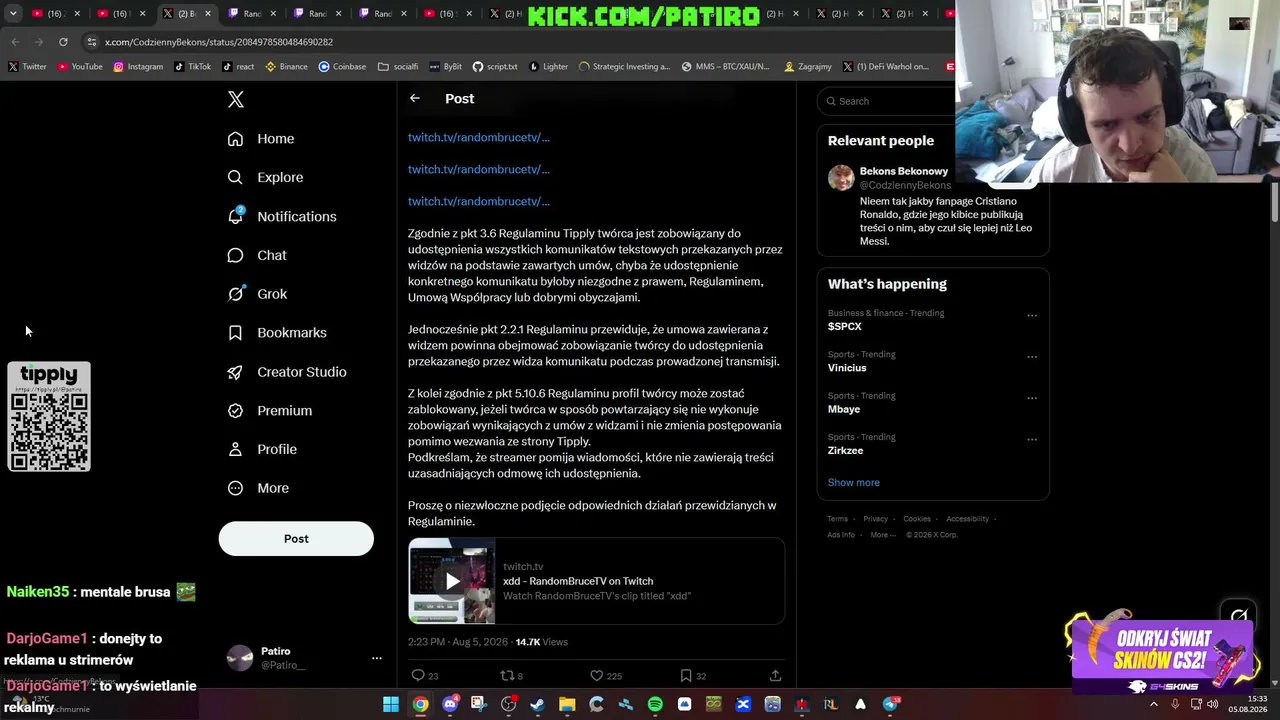Open options for the Zirkzee trend
This screenshot has height=720, width=1280.
[x=1032, y=439]
